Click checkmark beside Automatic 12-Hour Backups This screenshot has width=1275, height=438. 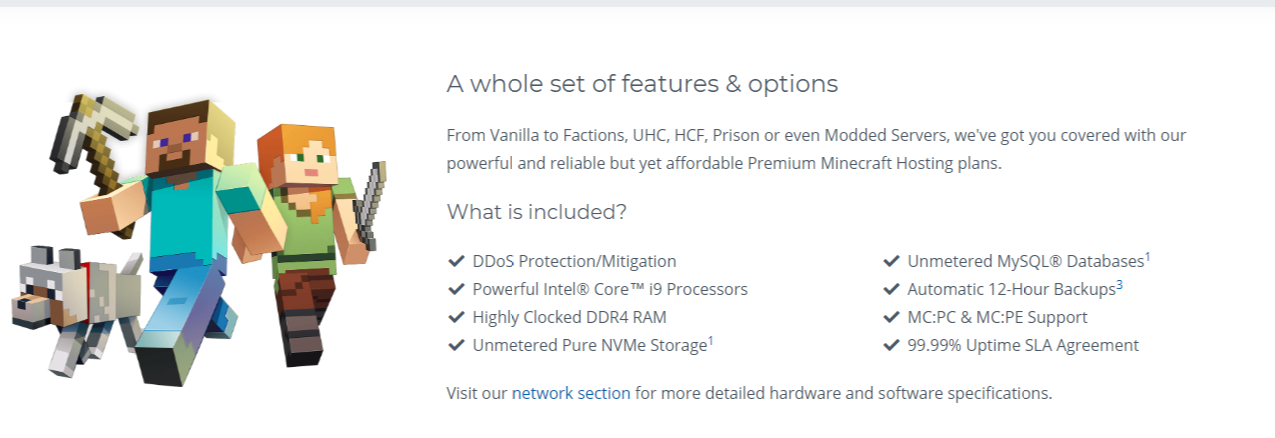point(890,289)
